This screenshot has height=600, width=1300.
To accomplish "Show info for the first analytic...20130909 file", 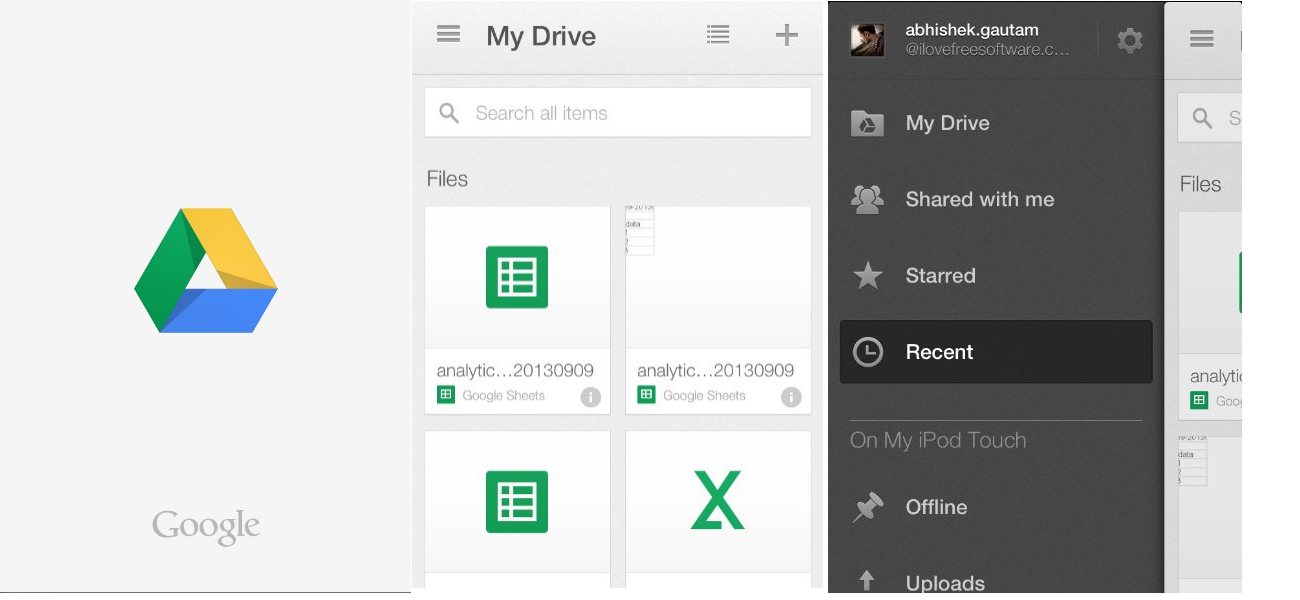I will coord(591,397).
